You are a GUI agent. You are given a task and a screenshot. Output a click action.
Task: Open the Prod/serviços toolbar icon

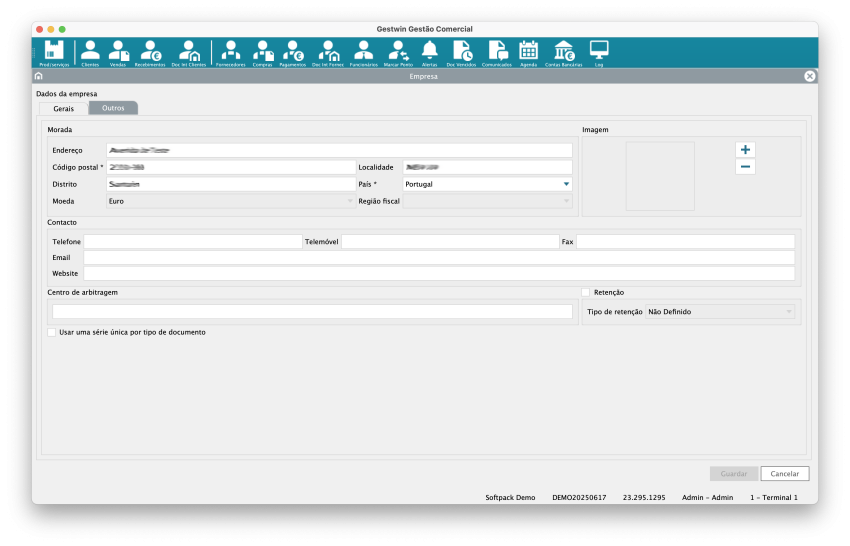pyautogui.click(x=54, y=51)
